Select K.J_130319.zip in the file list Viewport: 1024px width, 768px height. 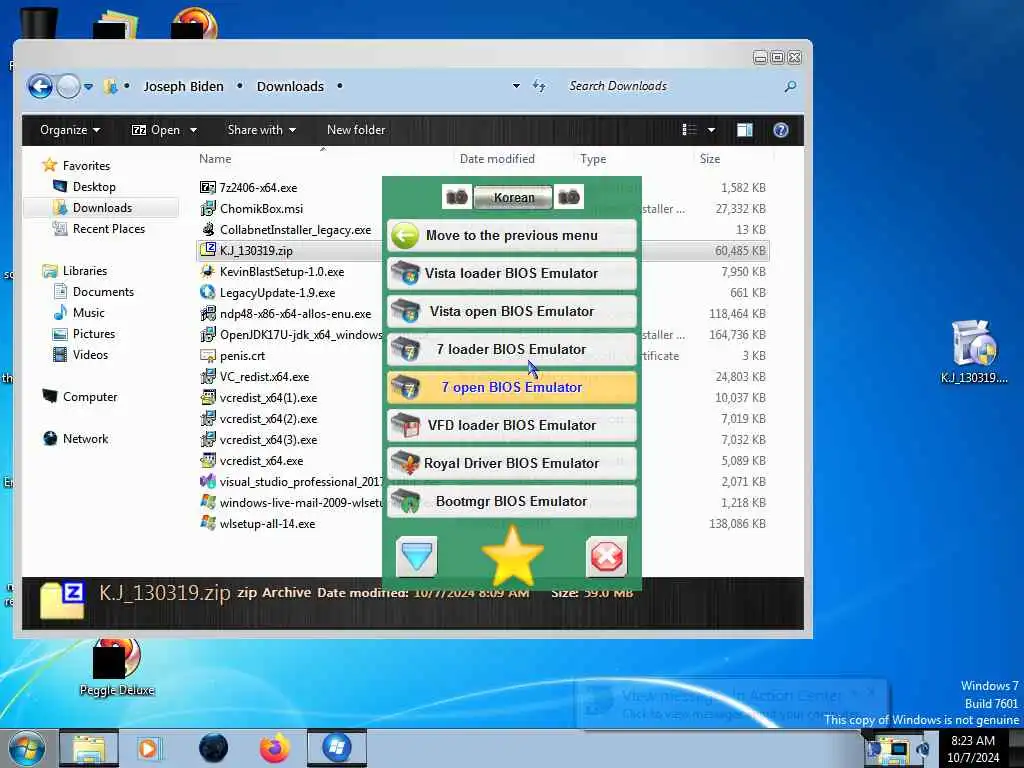(x=256, y=251)
